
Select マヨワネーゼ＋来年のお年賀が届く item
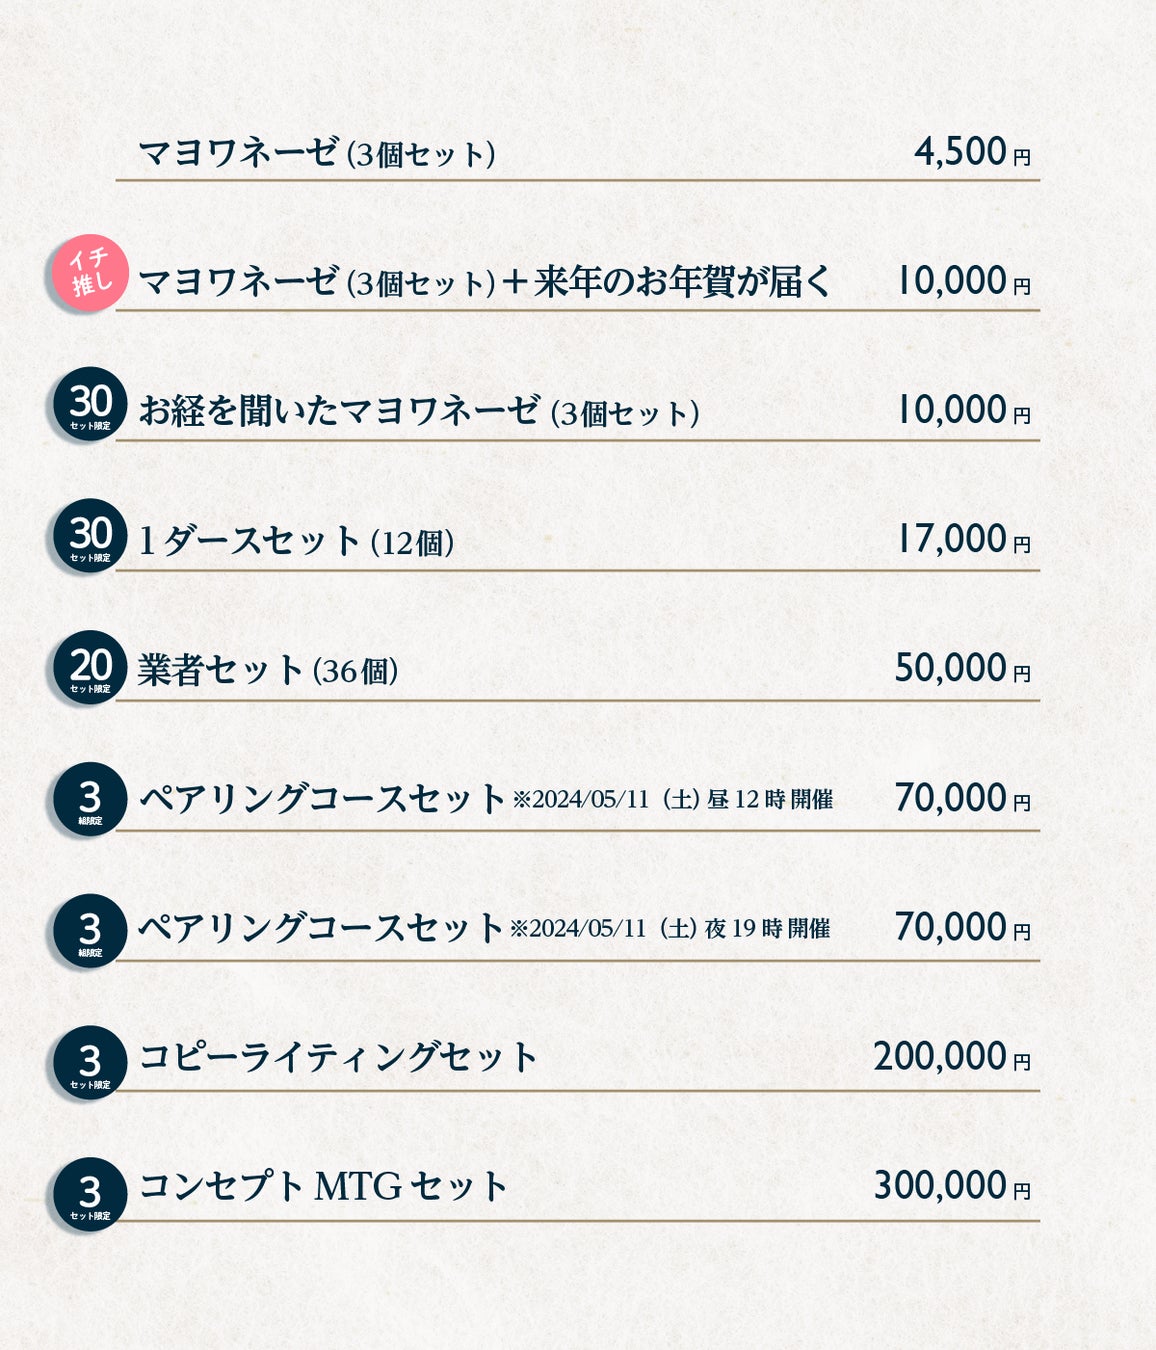(x=484, y=282)
